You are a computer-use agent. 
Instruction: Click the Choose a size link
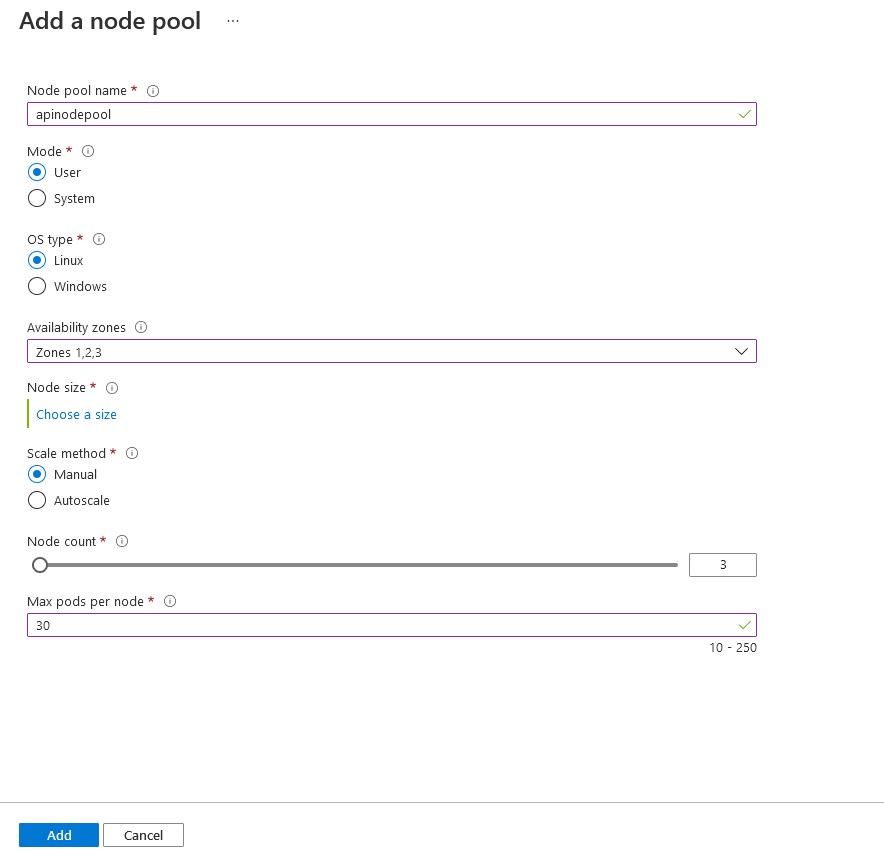[76, 414]
